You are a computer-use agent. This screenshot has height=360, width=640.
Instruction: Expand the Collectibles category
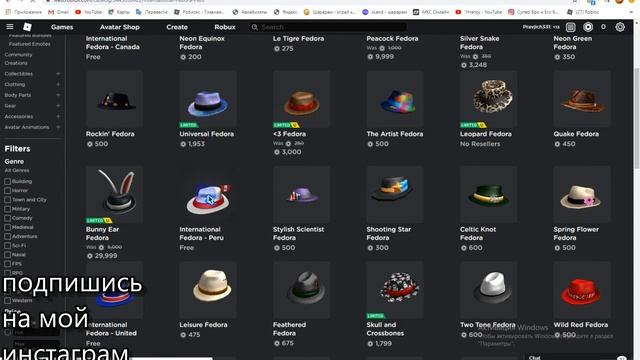coord(58,74)
